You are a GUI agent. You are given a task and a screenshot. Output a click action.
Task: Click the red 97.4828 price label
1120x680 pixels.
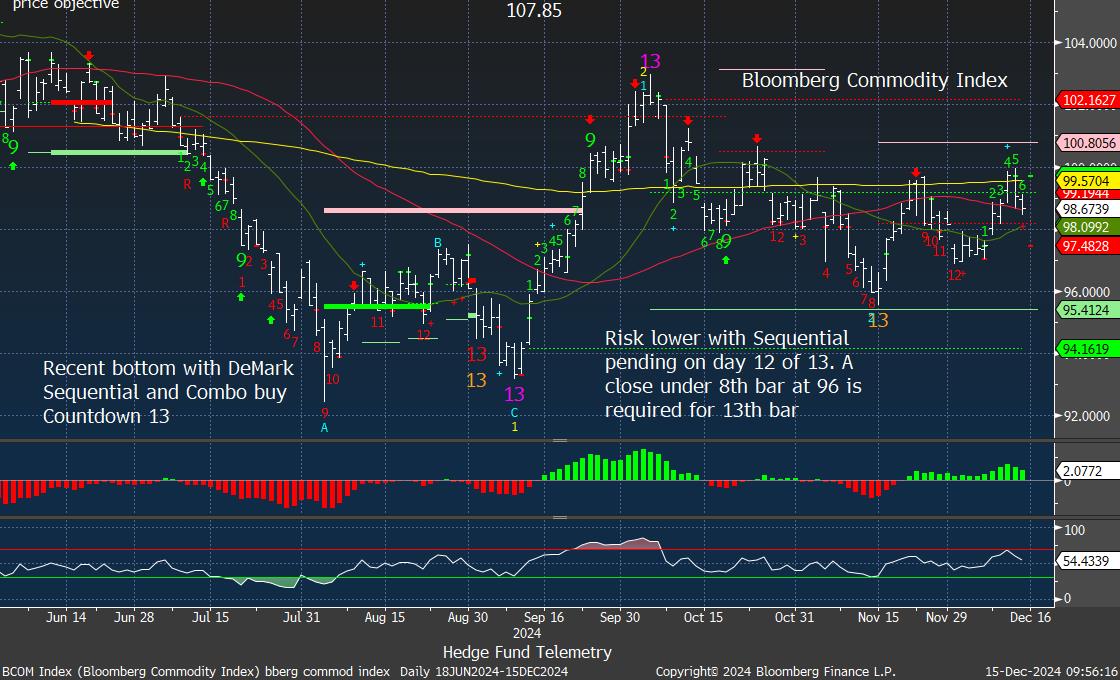pyautogui.click(x=1089, y=246)
